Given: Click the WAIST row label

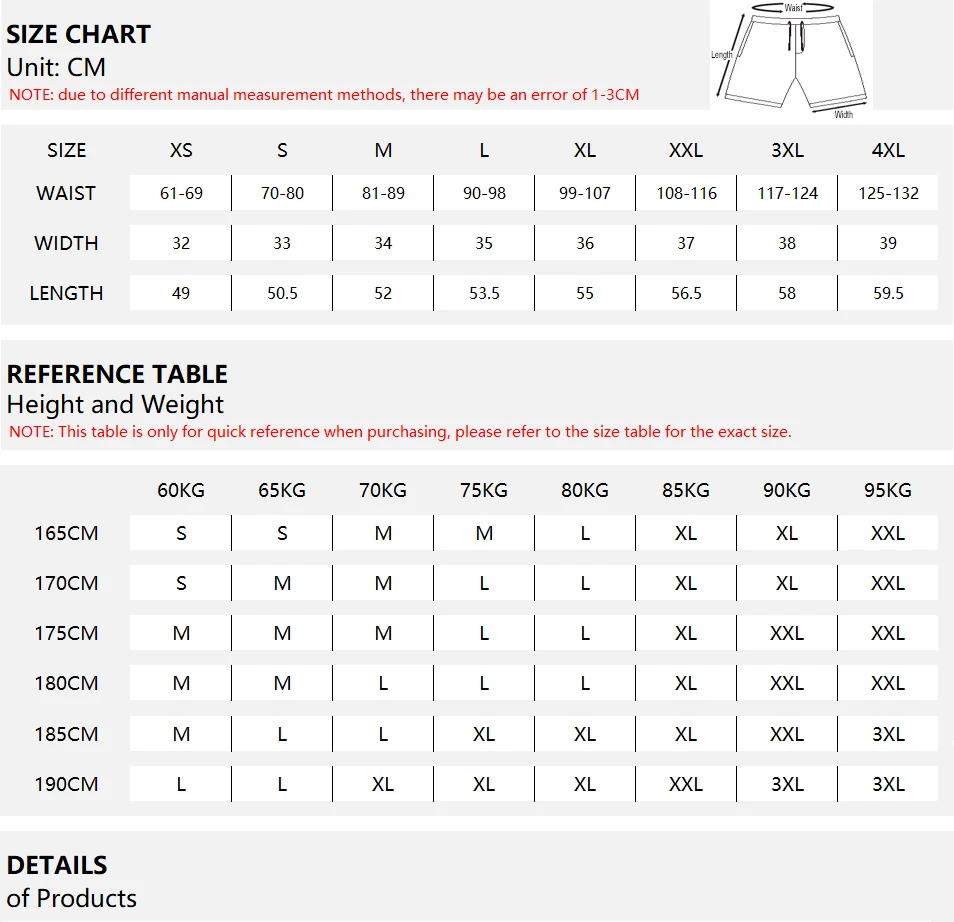Looking at the screenshot, I should [66, 193].
